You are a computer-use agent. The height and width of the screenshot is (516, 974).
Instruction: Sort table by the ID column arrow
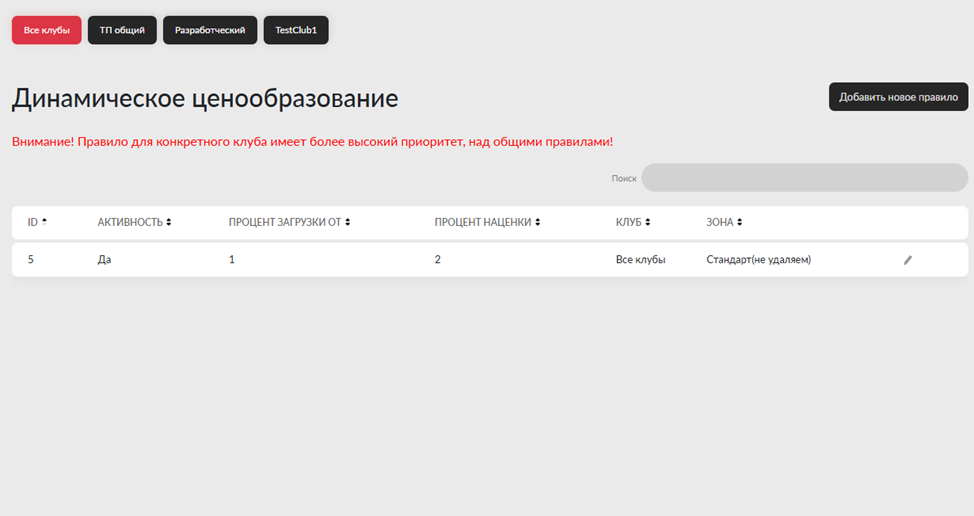click(44, 222)
